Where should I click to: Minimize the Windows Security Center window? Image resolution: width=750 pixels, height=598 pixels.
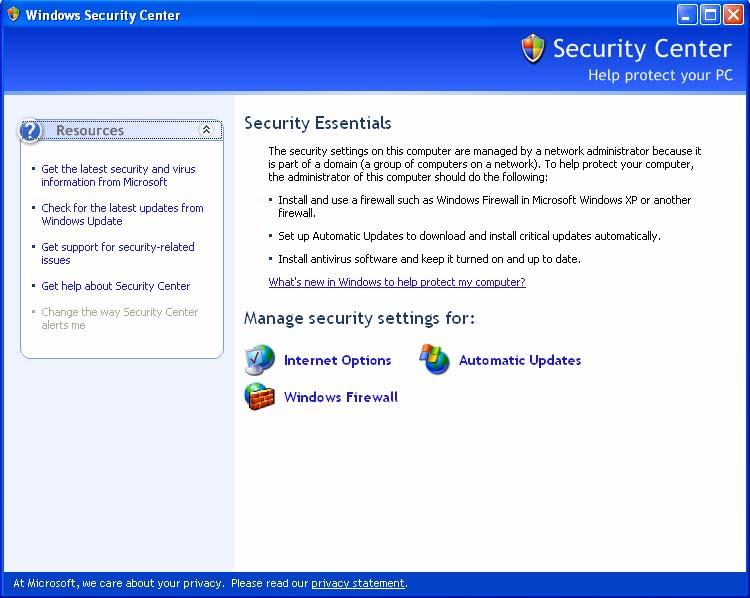click(x=687, y=14)
